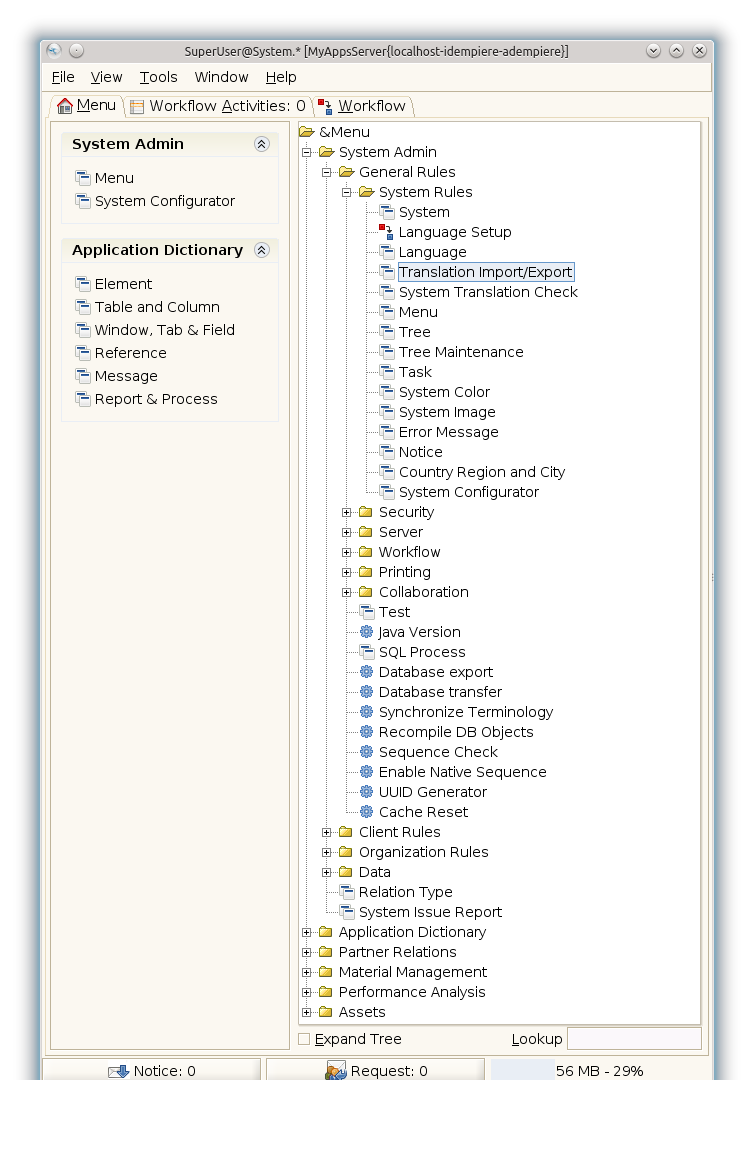
Task: Click the Request icon in status bar
Action: tap(335, 1071)
